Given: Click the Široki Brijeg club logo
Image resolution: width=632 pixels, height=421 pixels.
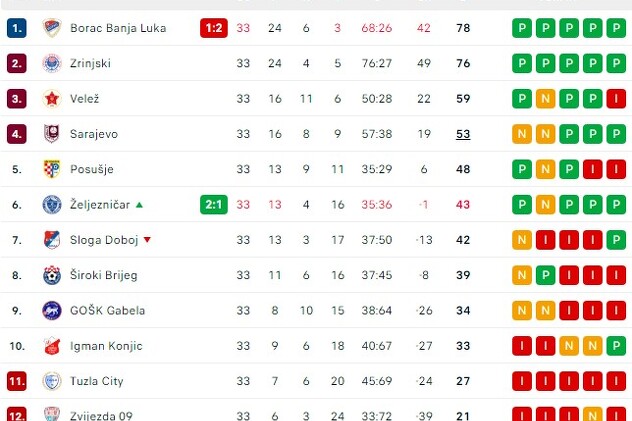Looking at the screenshot, I should point(51,275).
